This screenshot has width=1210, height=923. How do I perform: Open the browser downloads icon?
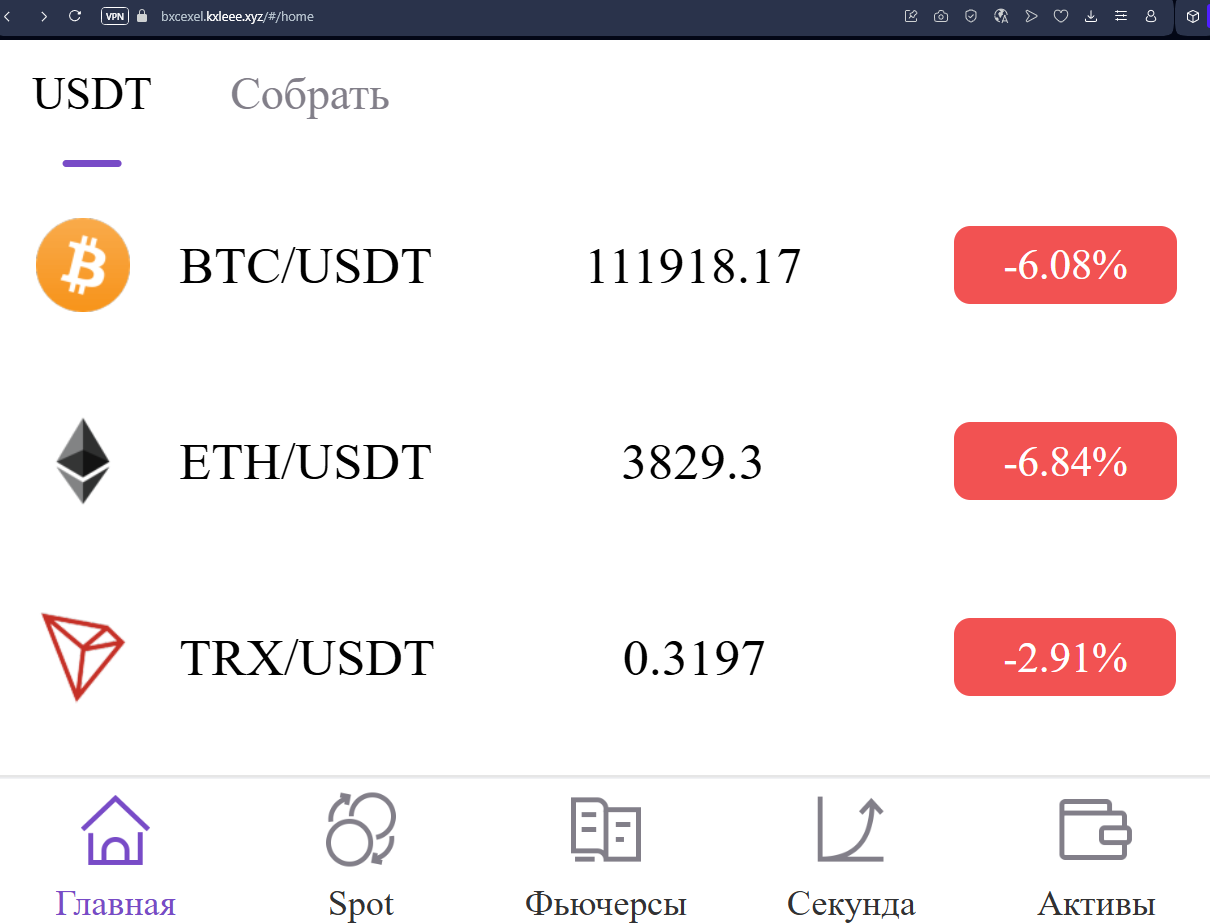[x=1091, y=16]
